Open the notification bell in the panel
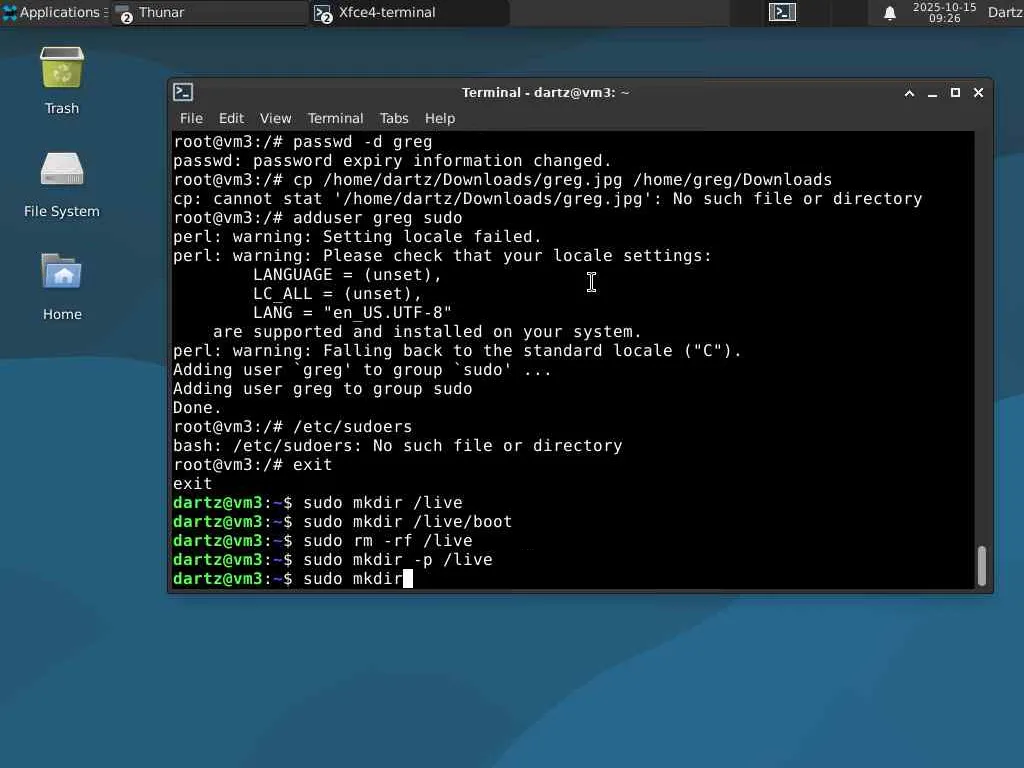1024x768 pixels. (889, 13)
